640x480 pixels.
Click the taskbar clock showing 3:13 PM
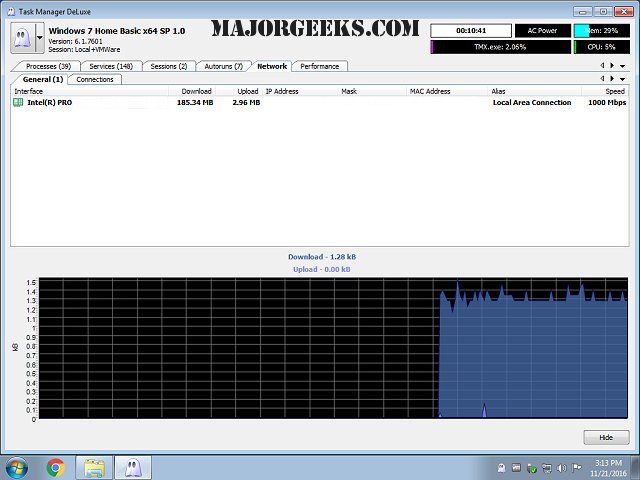[608, 468]
